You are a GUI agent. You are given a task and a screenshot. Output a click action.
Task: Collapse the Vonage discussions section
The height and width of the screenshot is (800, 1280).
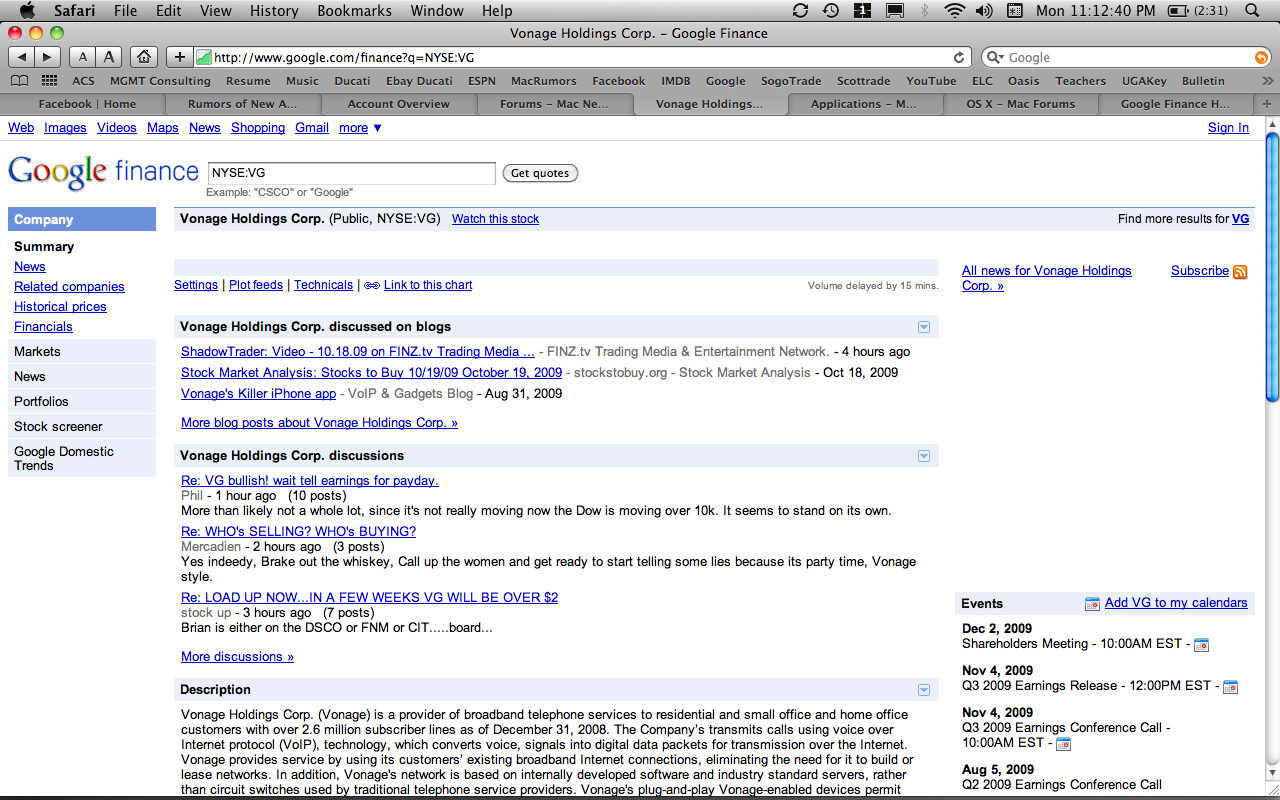pos(924,456)
